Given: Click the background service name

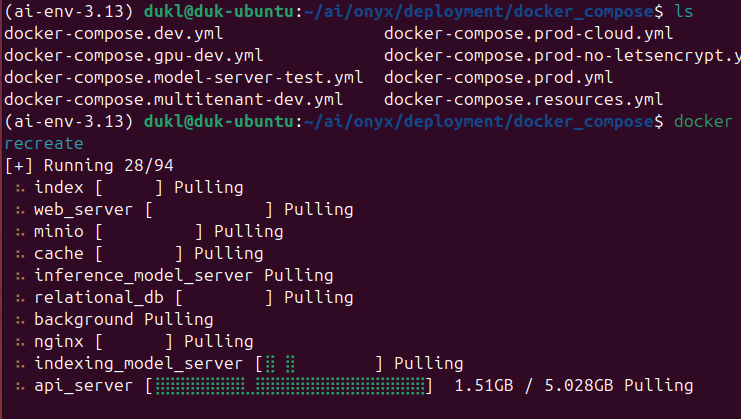Looking at the screenshot, I should pos(83,319).
